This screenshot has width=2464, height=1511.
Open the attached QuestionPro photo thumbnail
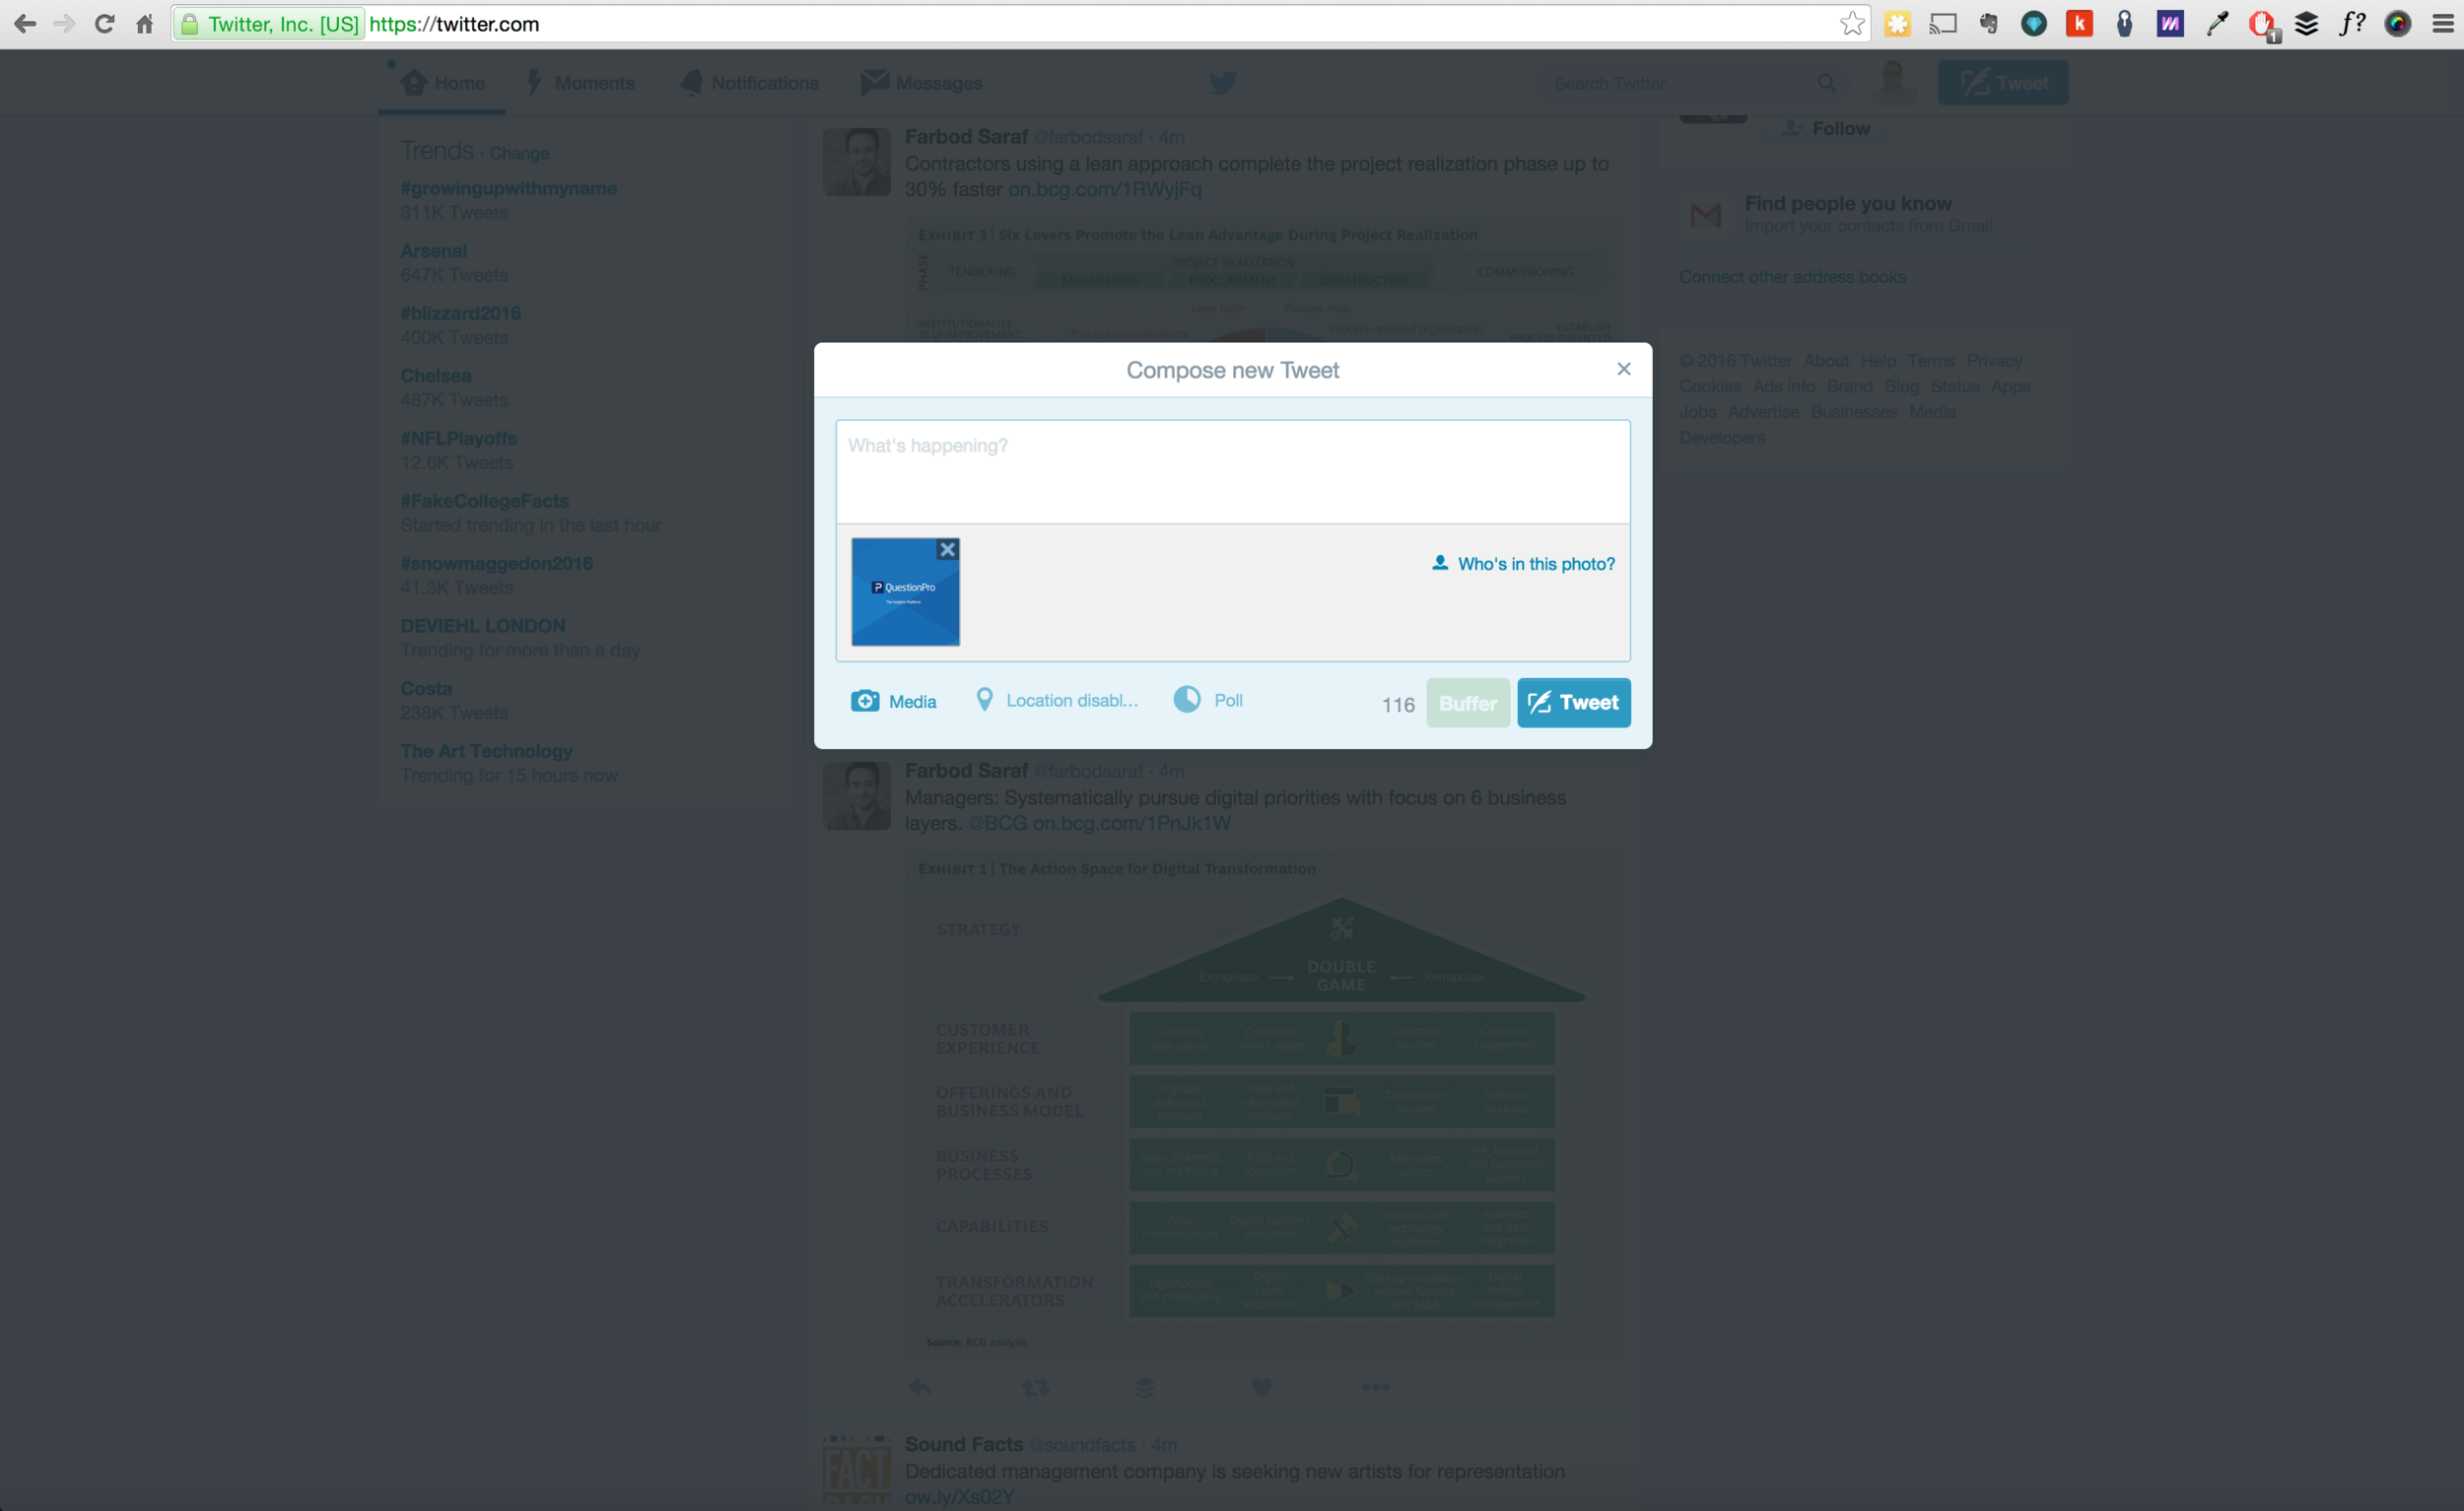pyautogui.click(x=905, y=591)
